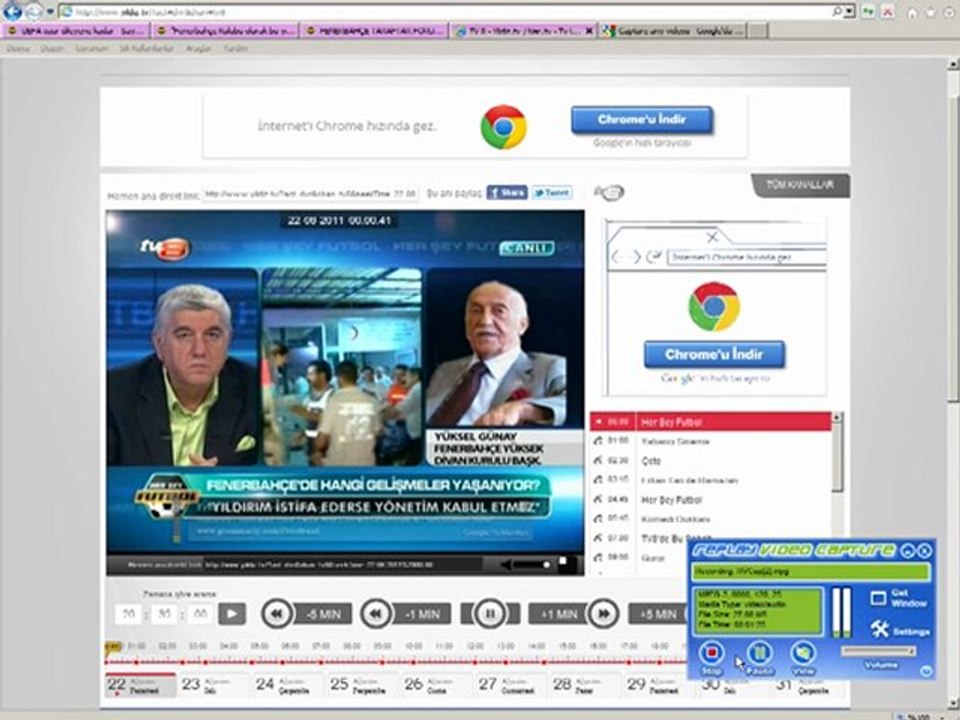Select the 07:00 TV8'de Bu Sabah row
Screen dimensions: 960x720
(x=638, y=539)
